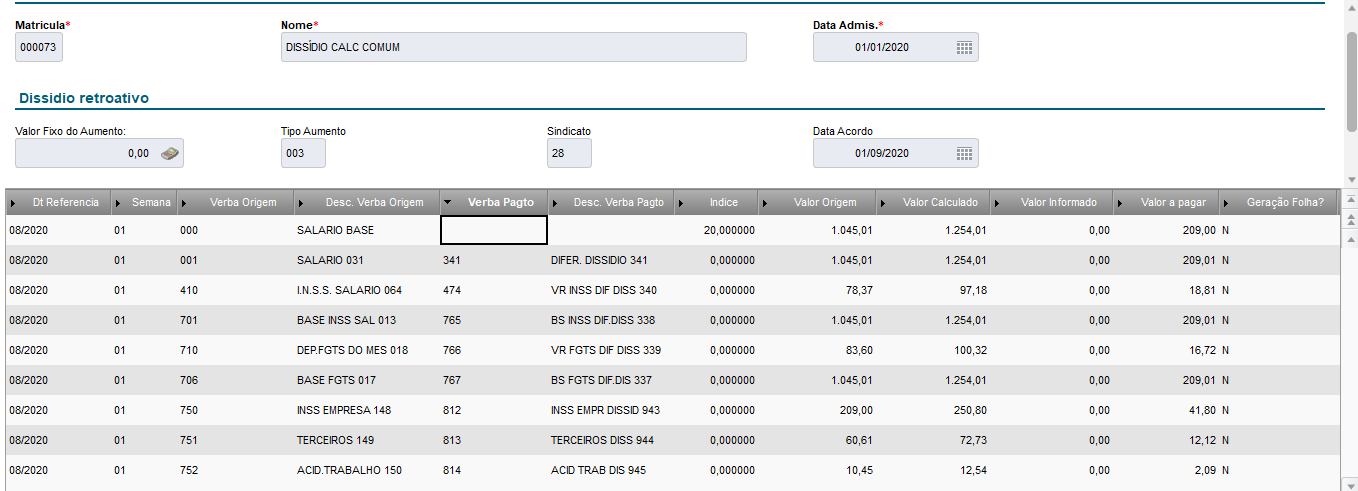Click Verba Pagto code 812
This screenshot has height=491, width=1358.
pyautogui.click(x=453, y=410)
